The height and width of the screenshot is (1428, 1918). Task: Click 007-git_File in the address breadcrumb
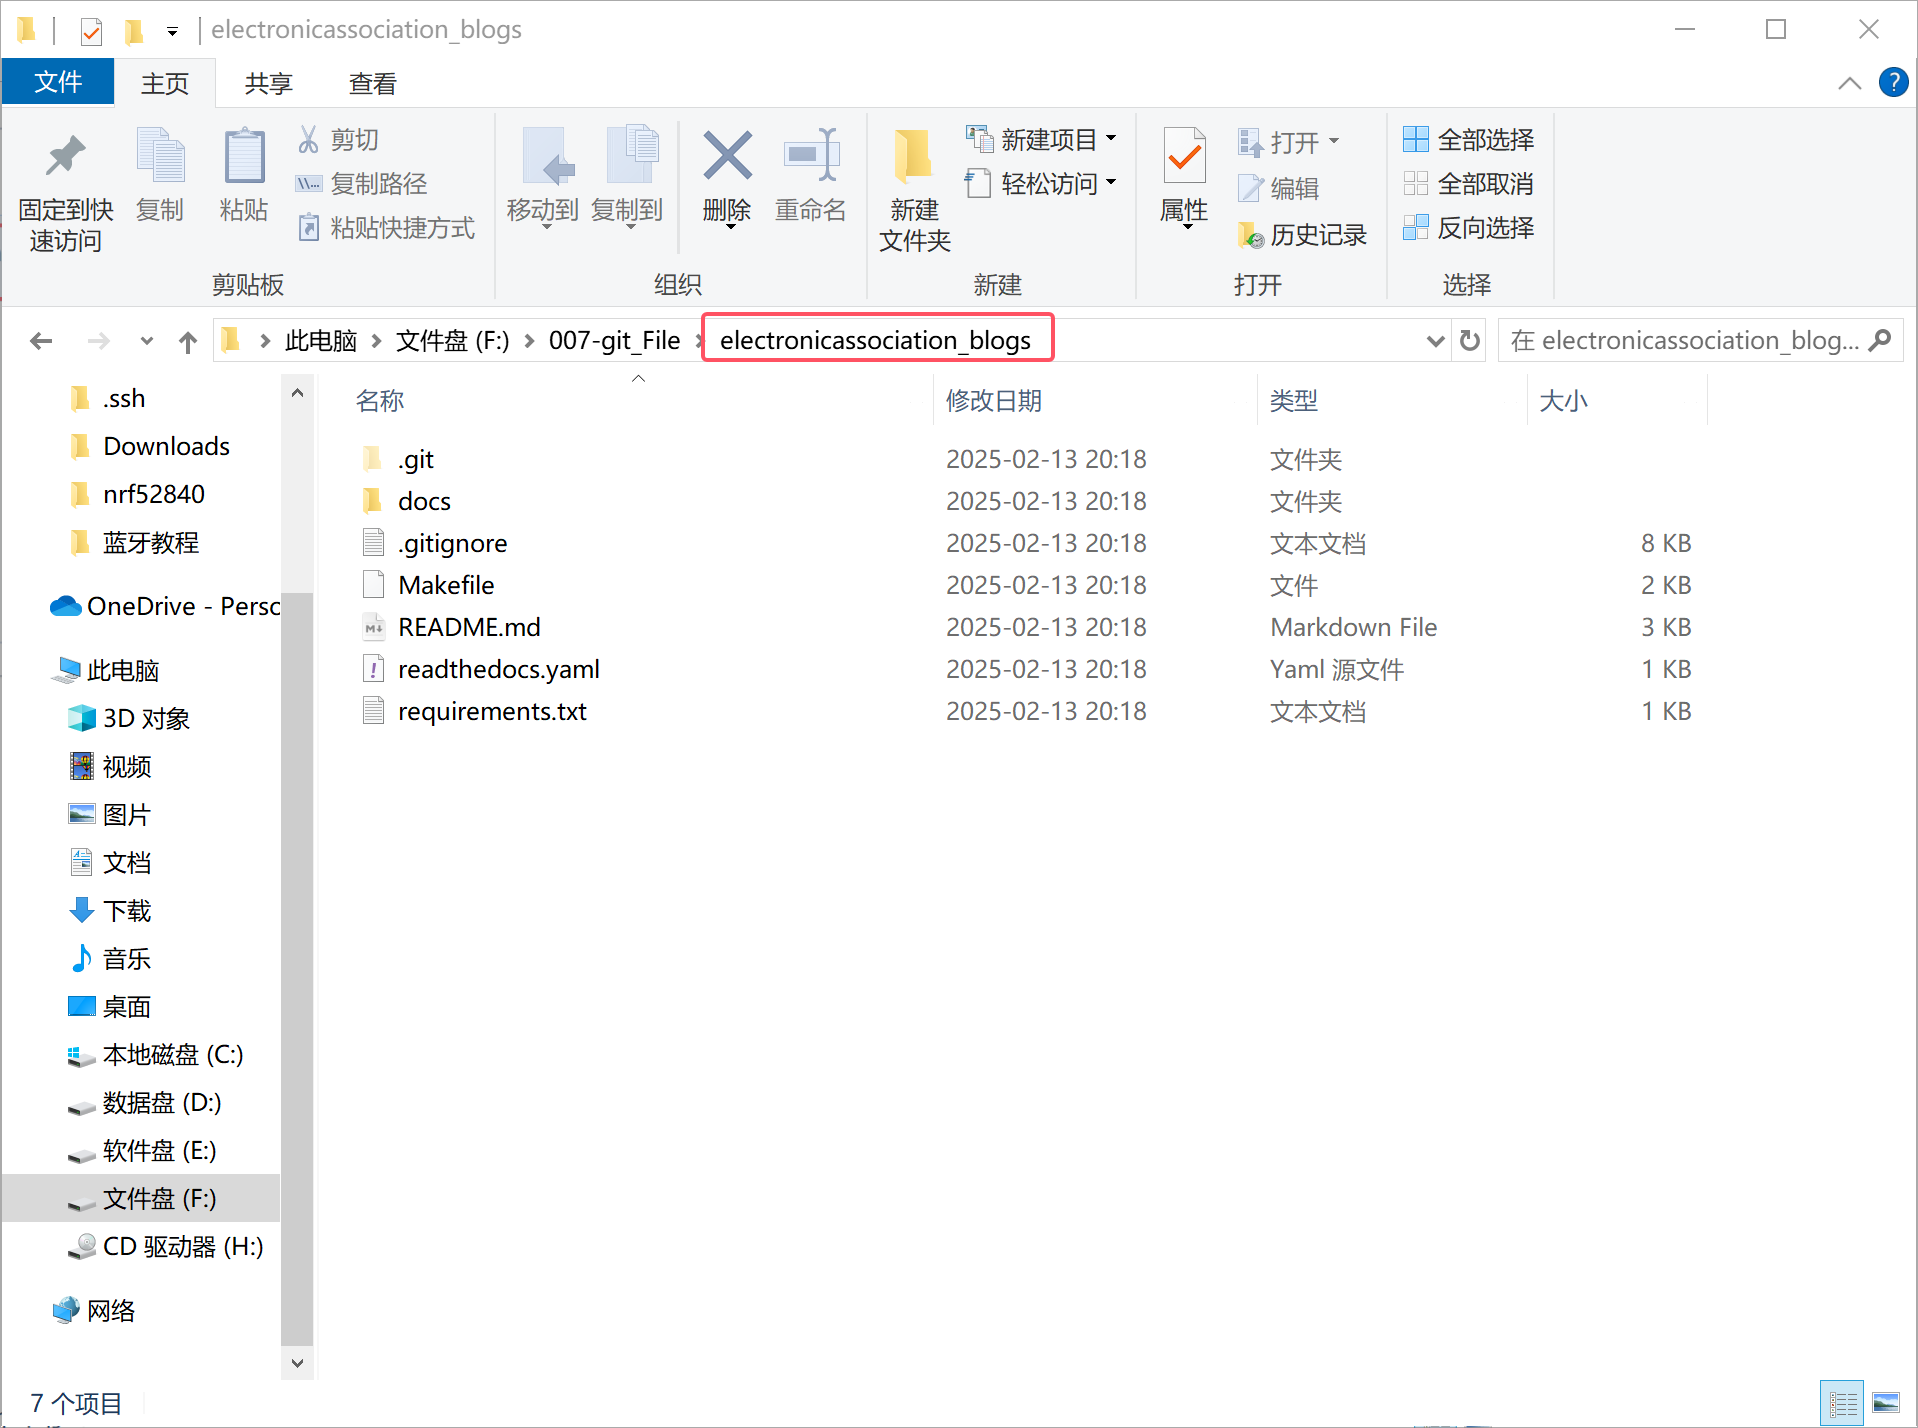[x=614, y=341]
